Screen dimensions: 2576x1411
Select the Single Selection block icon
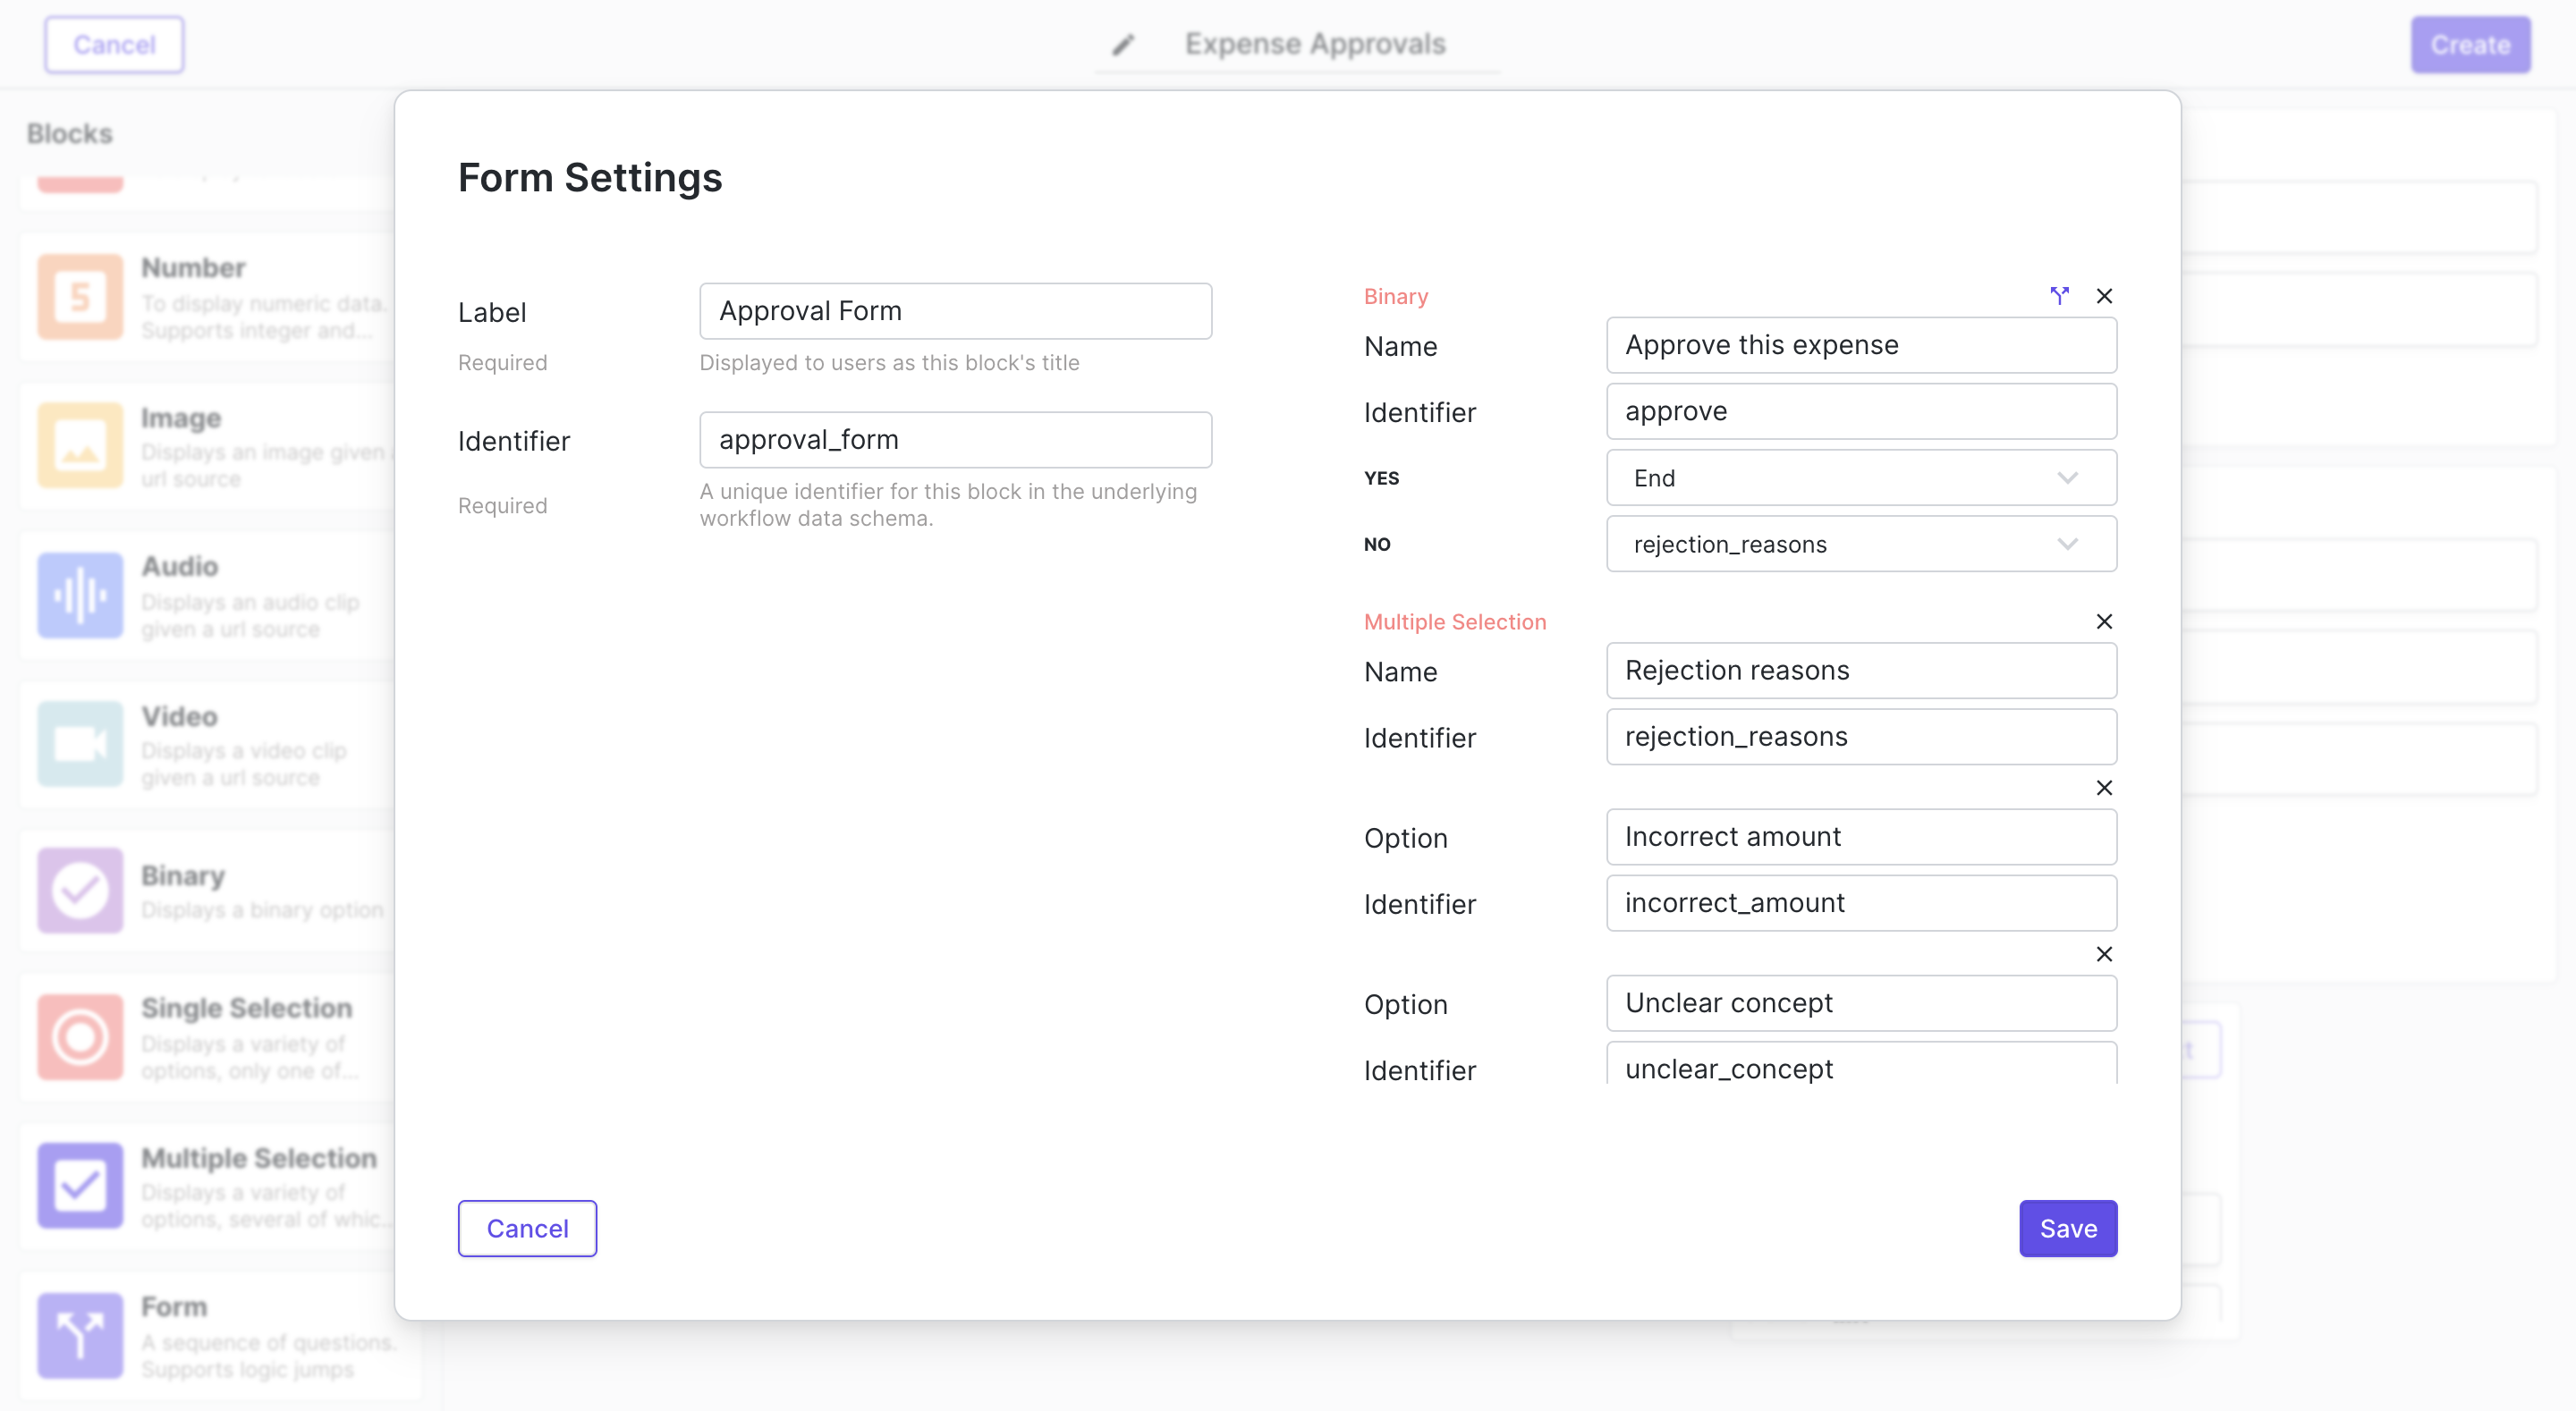[80, 1037]
